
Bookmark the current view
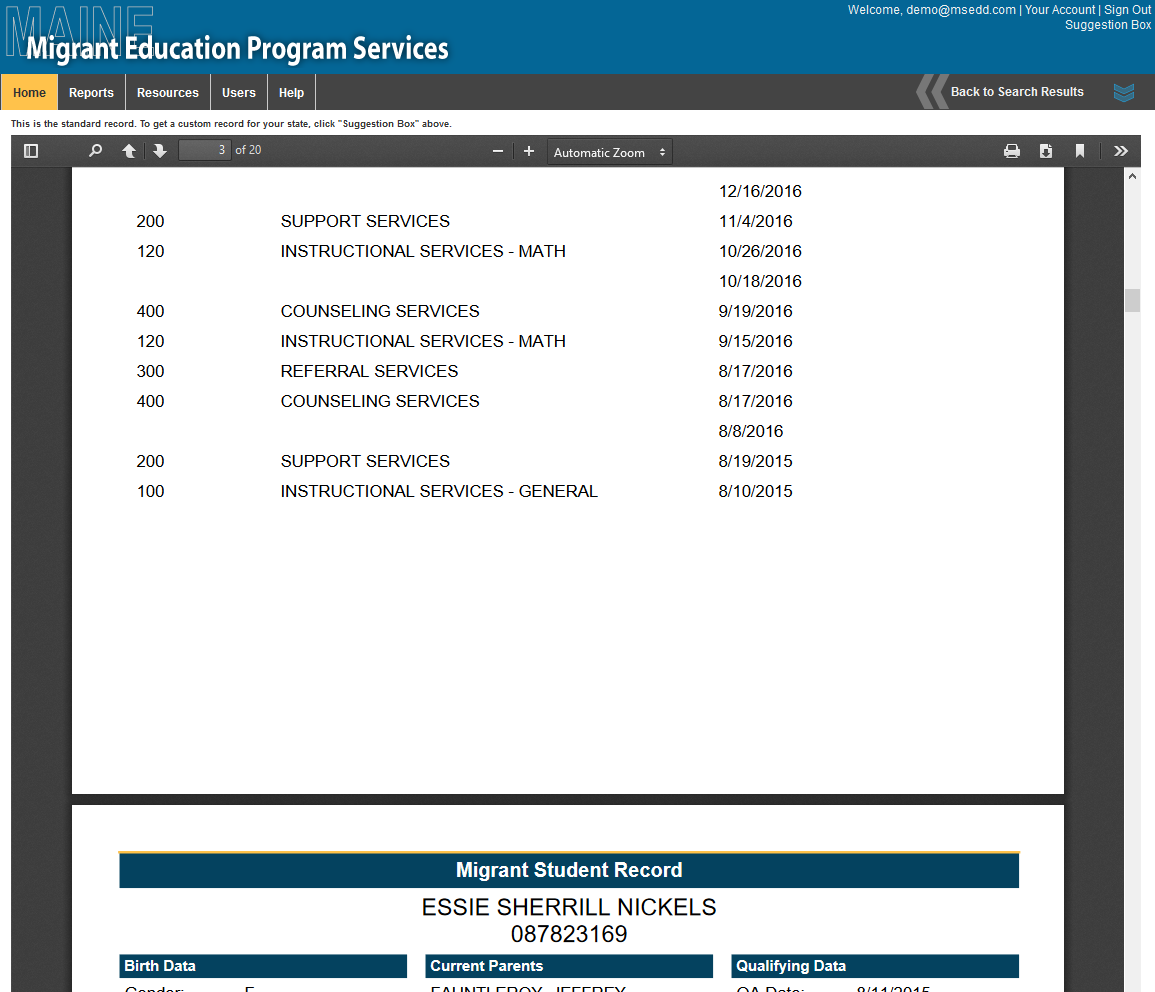[1080, 150]
